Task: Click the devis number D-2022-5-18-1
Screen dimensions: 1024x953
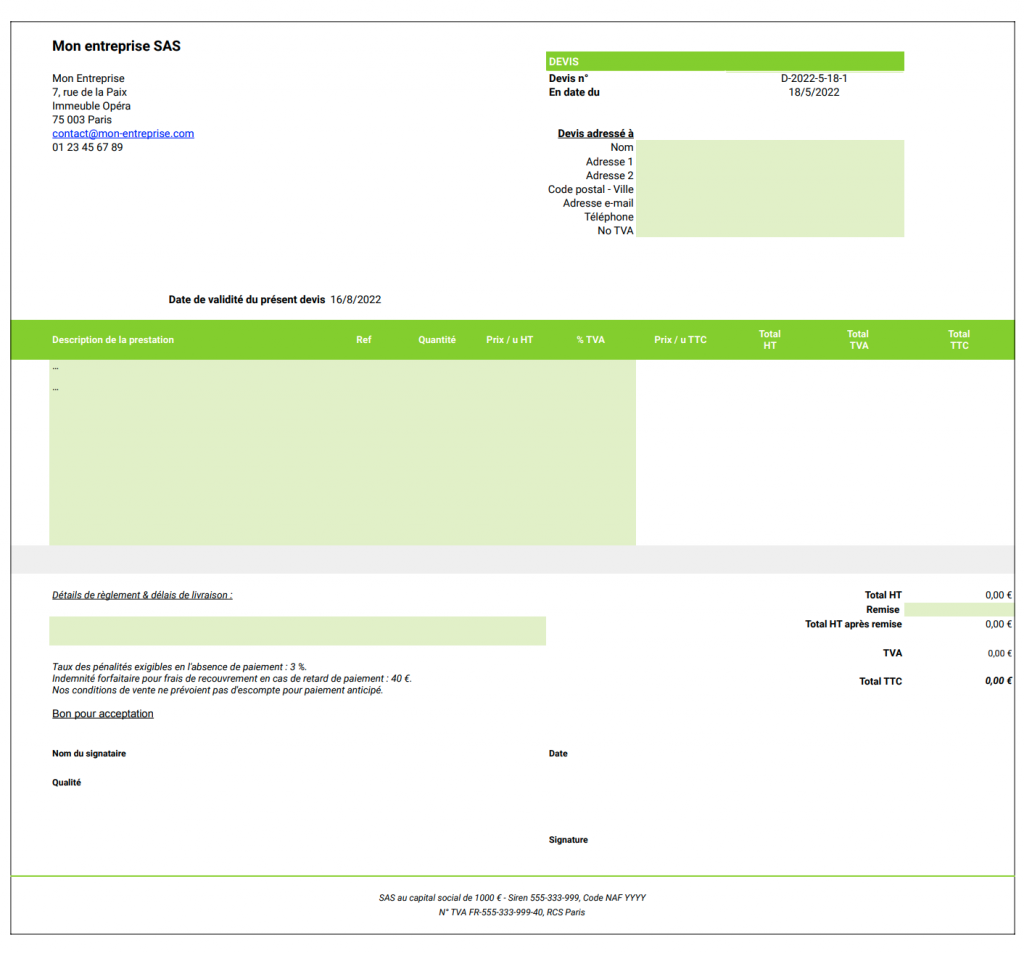Action: click(x=814, y=78)
